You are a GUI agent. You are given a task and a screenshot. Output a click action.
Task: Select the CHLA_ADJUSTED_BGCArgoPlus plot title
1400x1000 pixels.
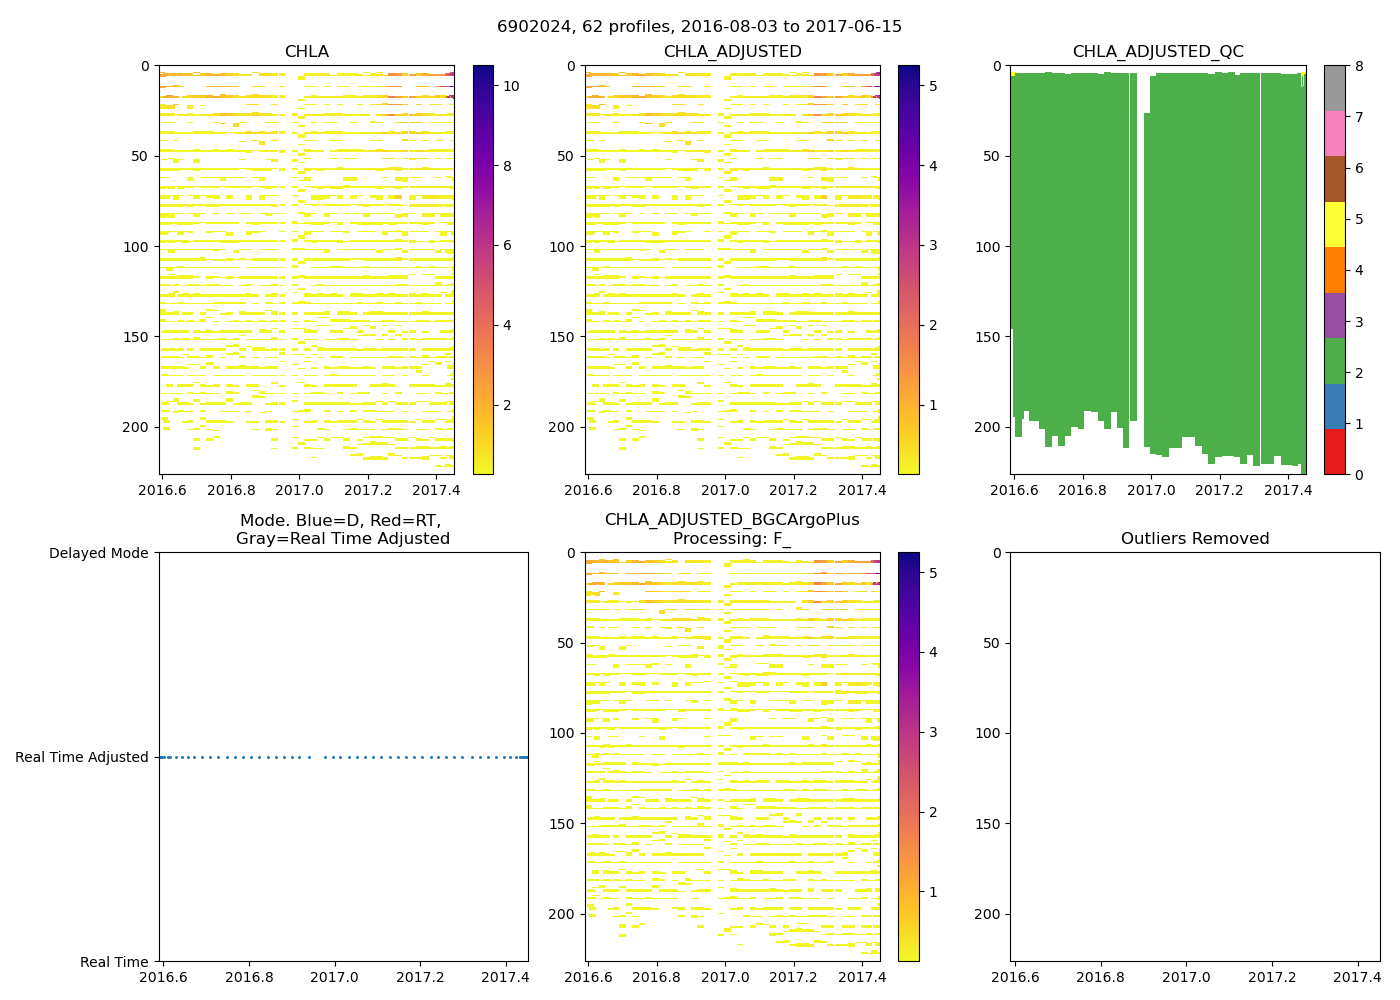[x=732, y=520]
